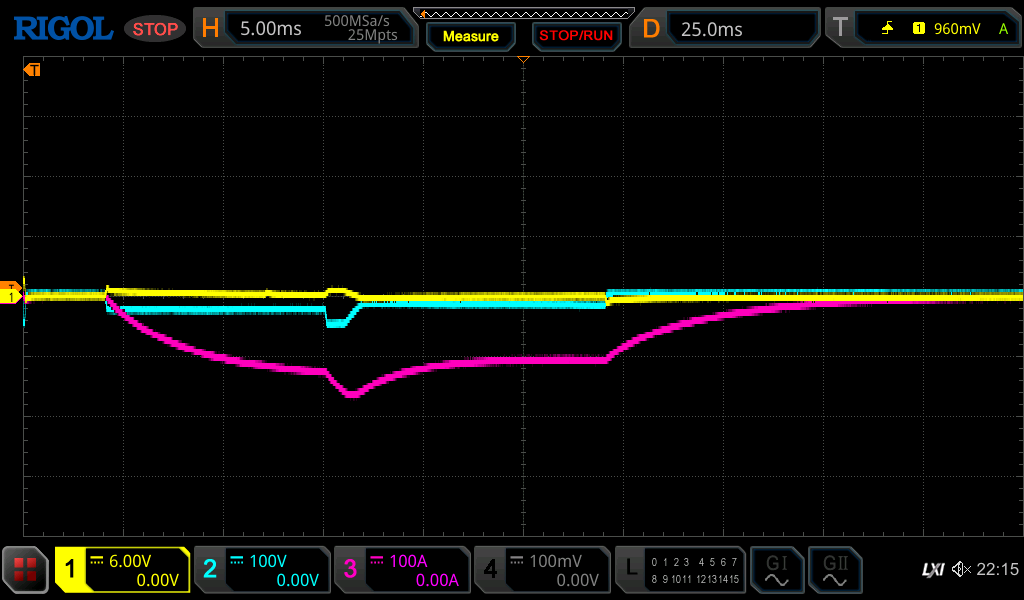
Task: Toggle cyan channel 2 at 100V
Action: click(262, 570)
